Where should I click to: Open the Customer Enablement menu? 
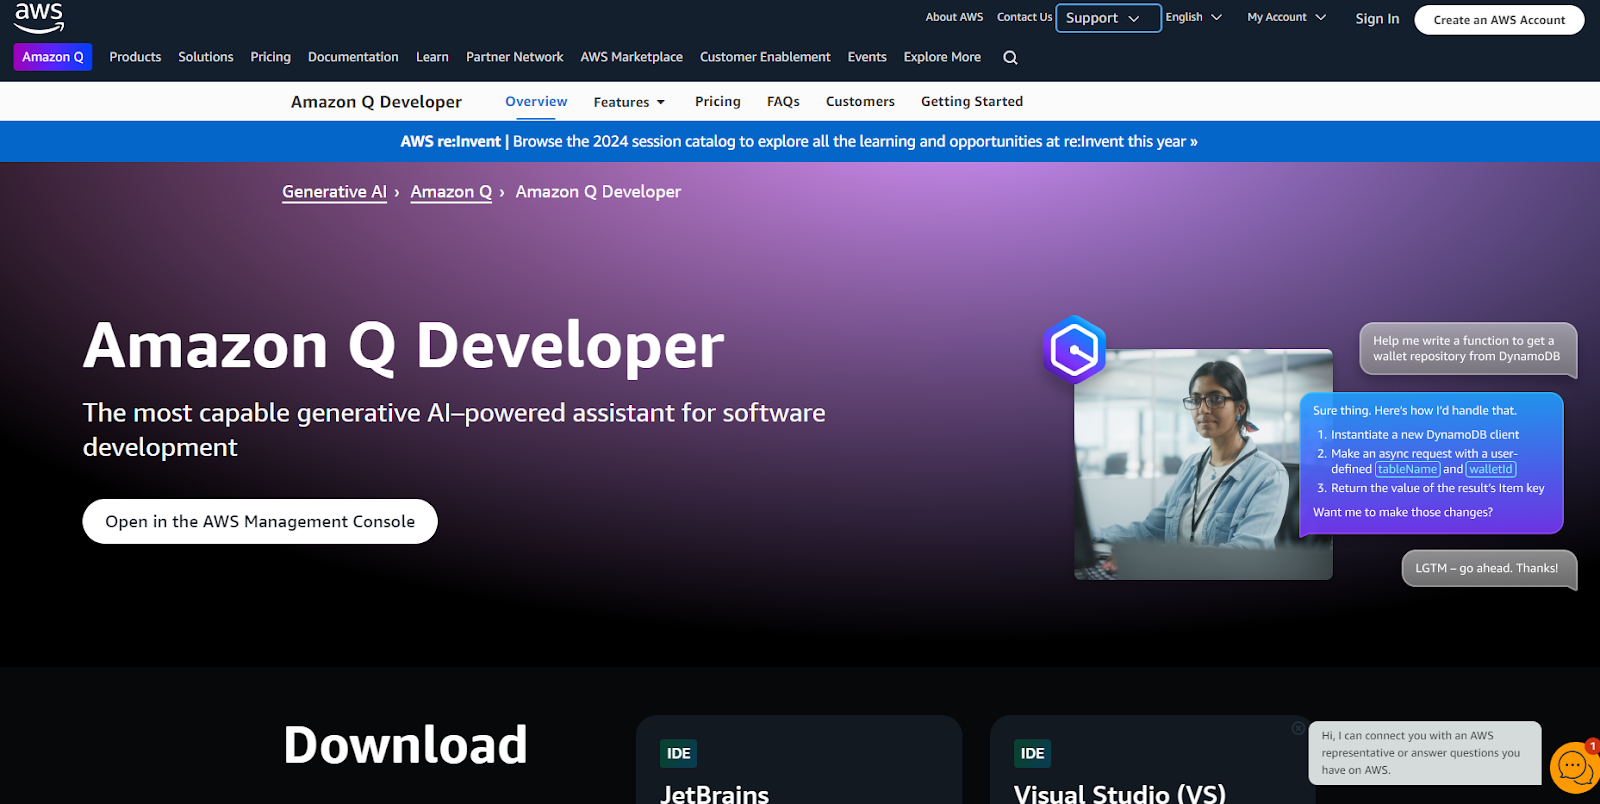click(765, 57)
